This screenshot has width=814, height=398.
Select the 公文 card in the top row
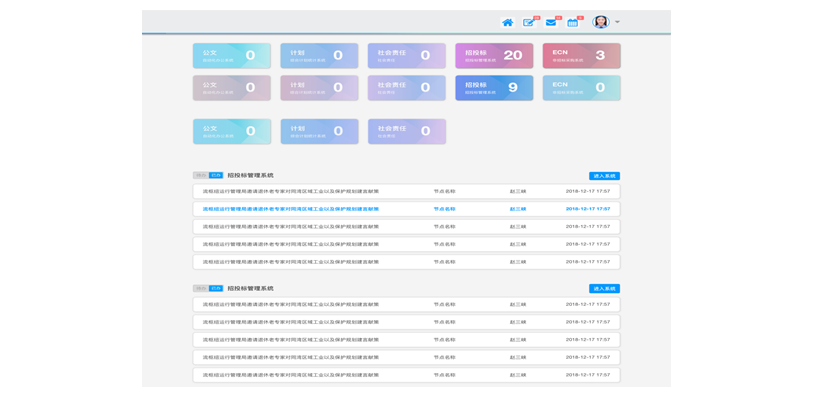click(232, 56)
